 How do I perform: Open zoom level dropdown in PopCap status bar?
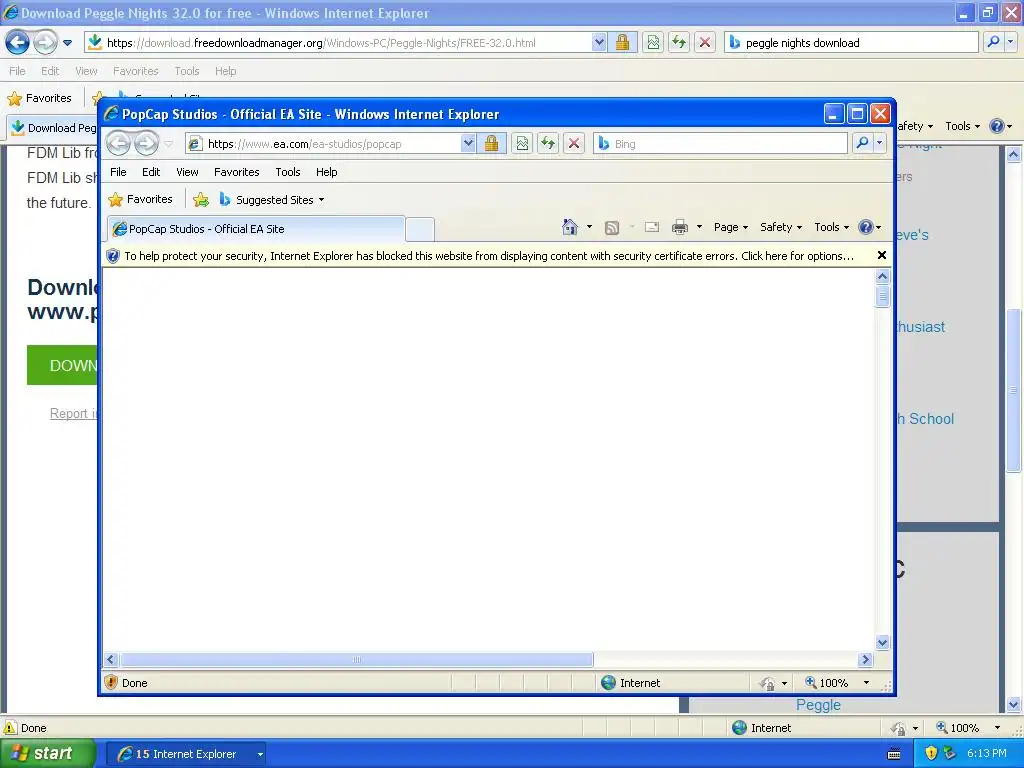[866, 682]
